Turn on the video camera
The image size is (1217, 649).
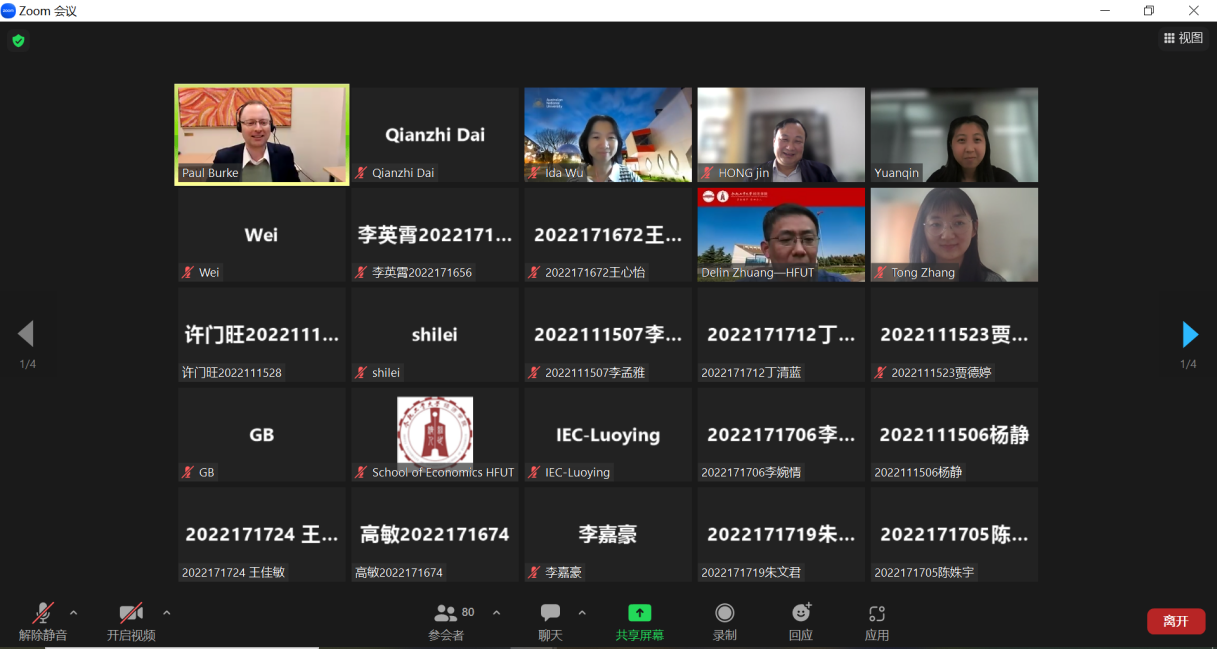pyautogui.click(x=131, y=613)
